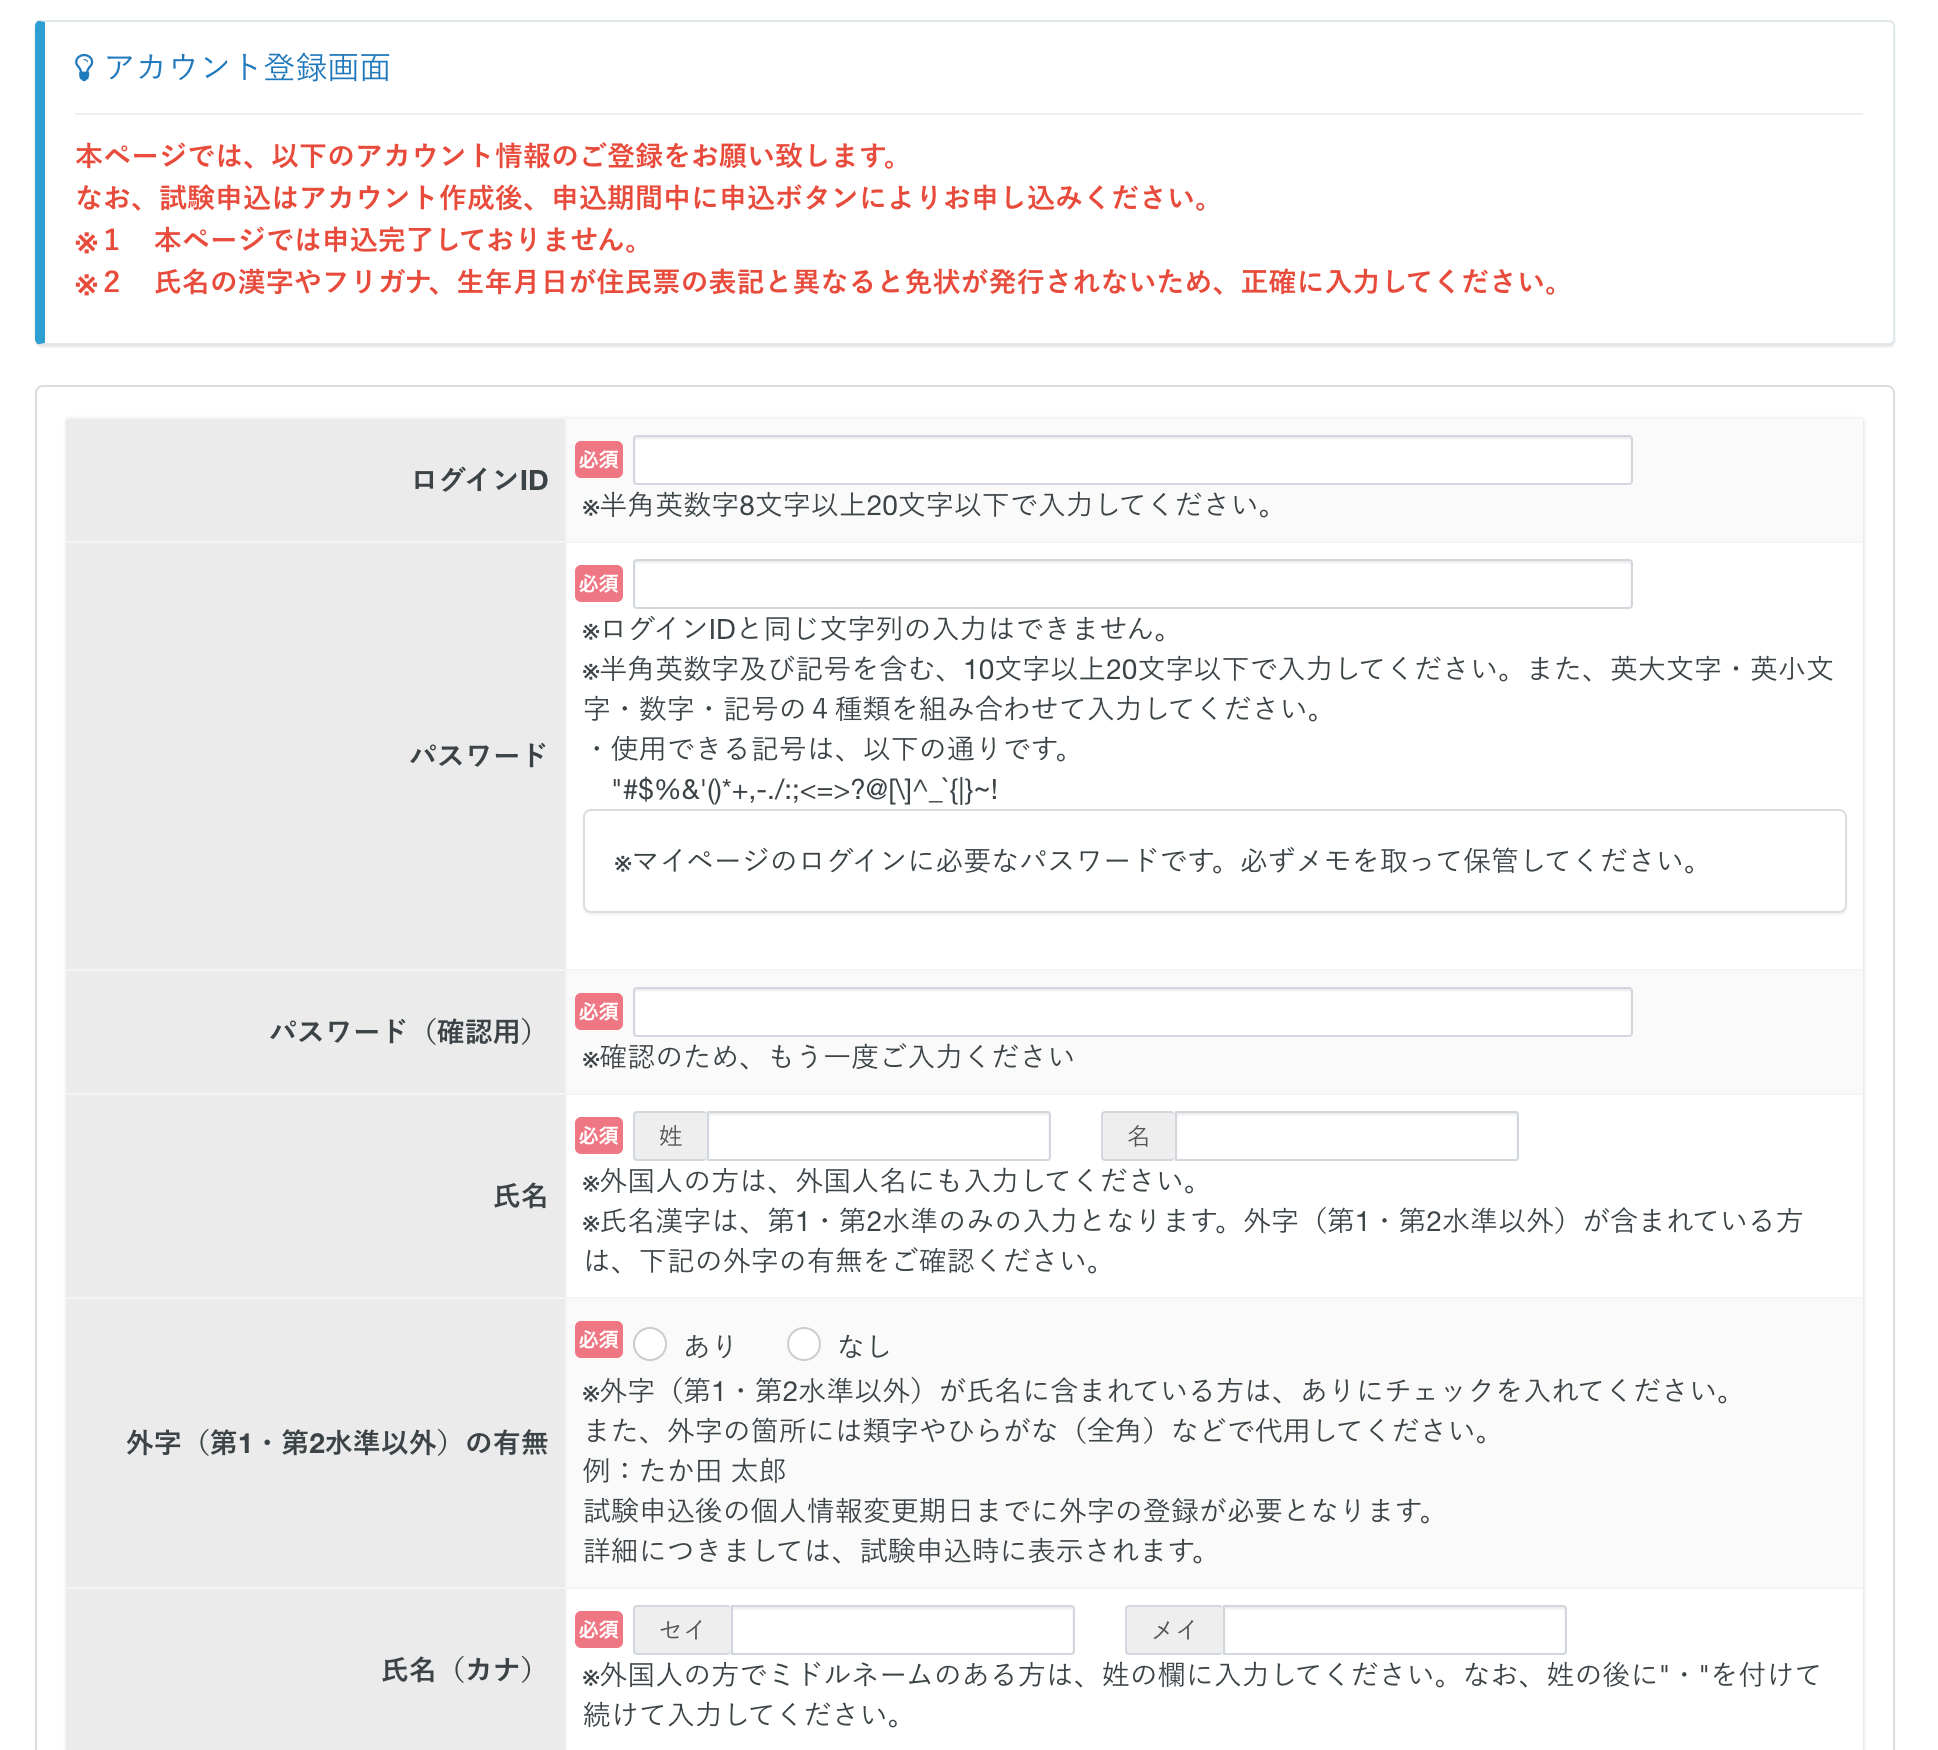Screen dimensions: 1938x1750
Task: Click the 姓 (surname) kanji input field
Action: point(878,1136)
